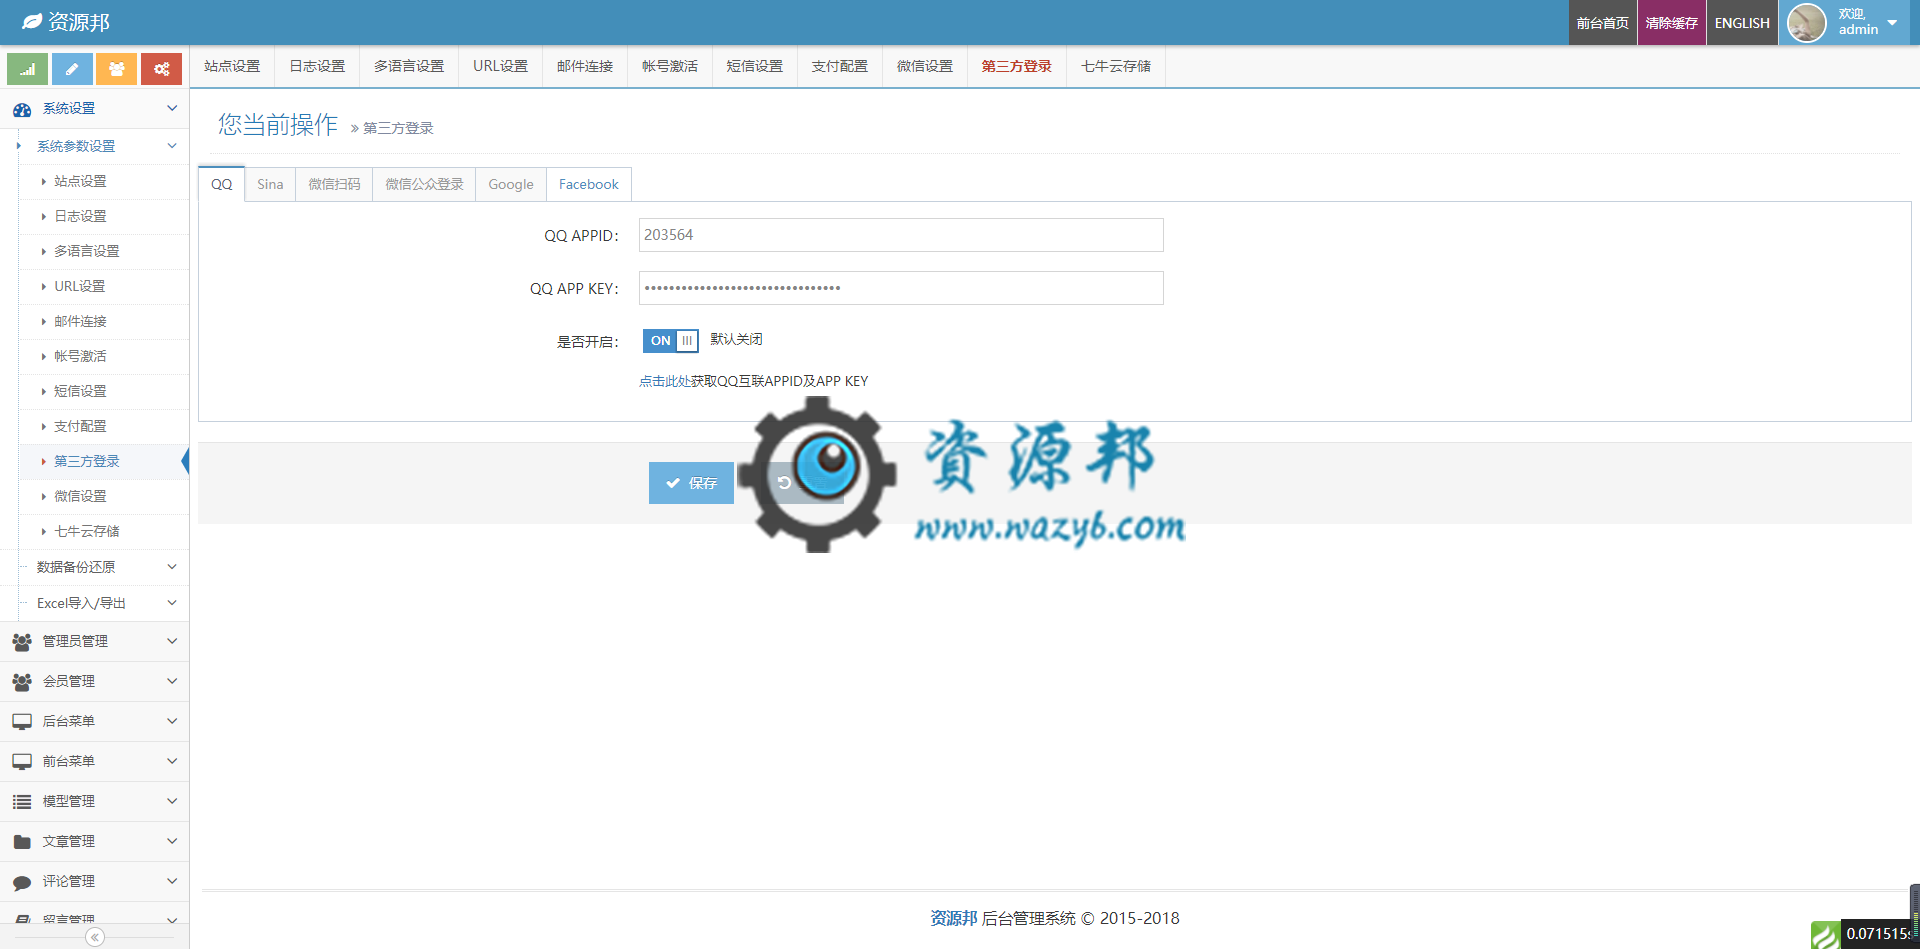Click the green signal-bars shortcut icon
This screenshot has width=1920, height=949.
(27, 69)
